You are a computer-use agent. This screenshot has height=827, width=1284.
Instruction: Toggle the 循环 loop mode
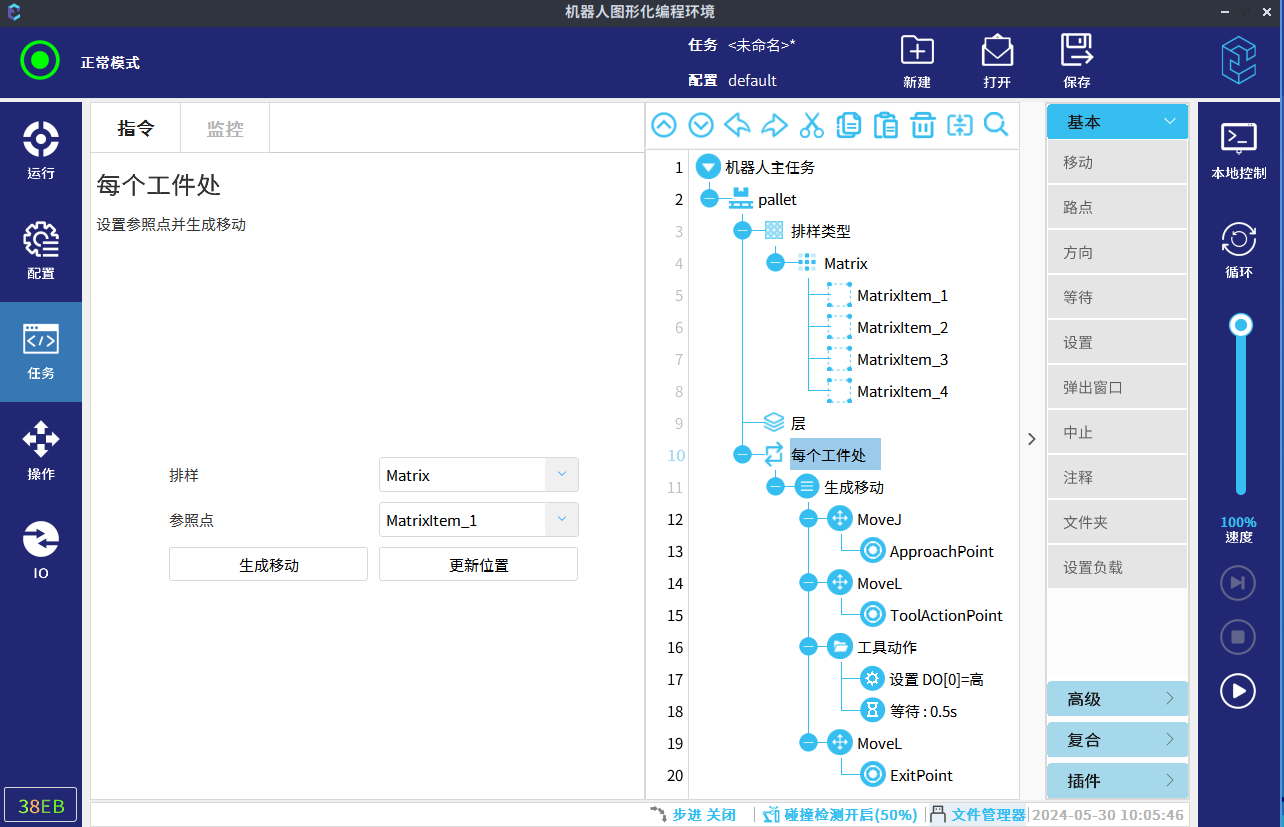tap(1239, 250)
